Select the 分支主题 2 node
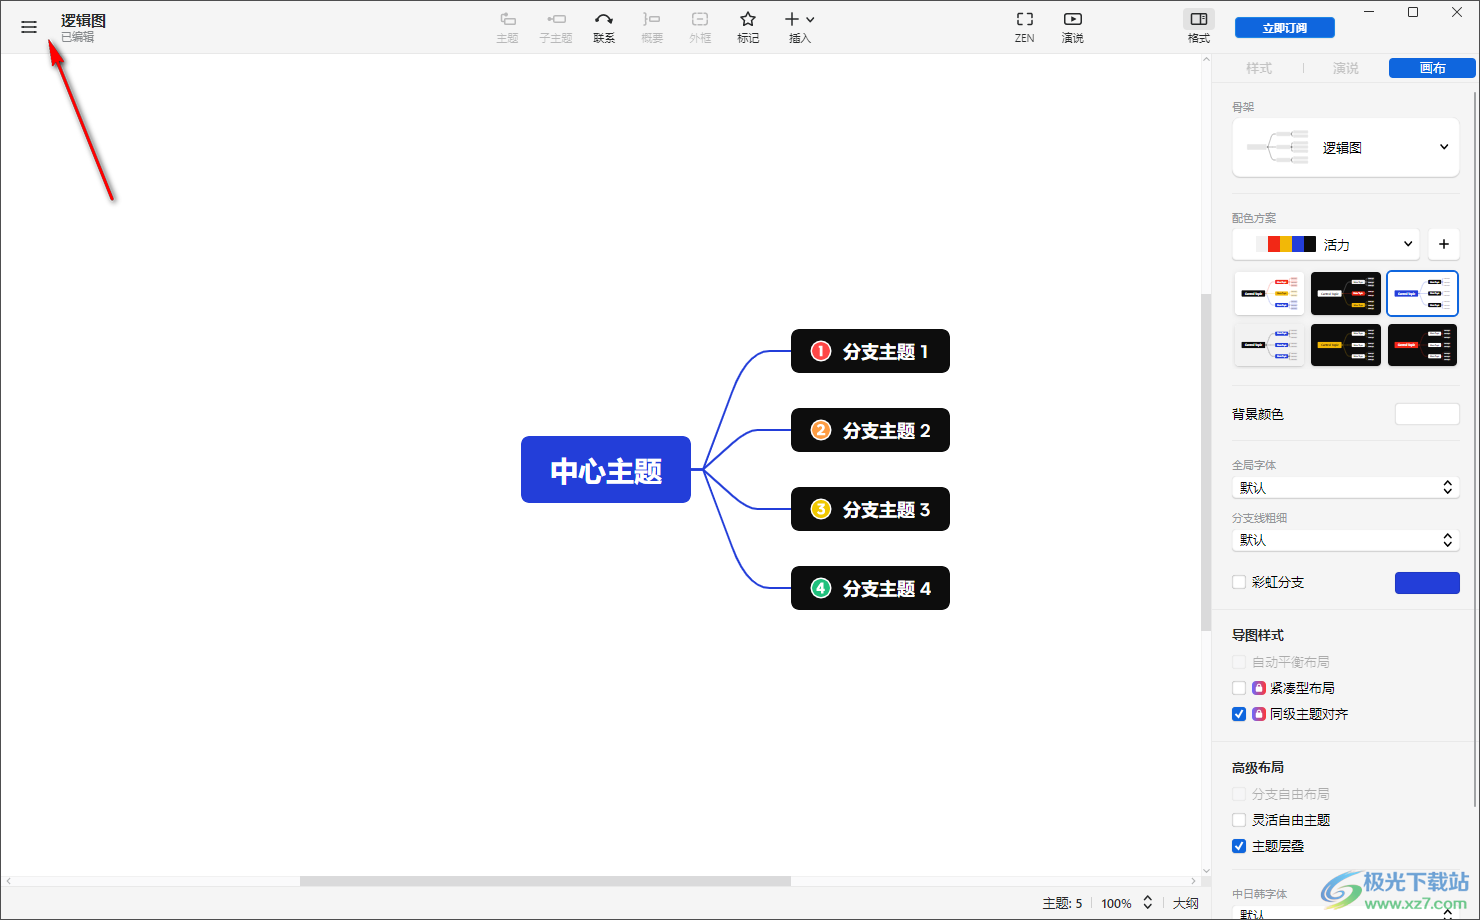 pyautogui.click(x=870, y=430)
